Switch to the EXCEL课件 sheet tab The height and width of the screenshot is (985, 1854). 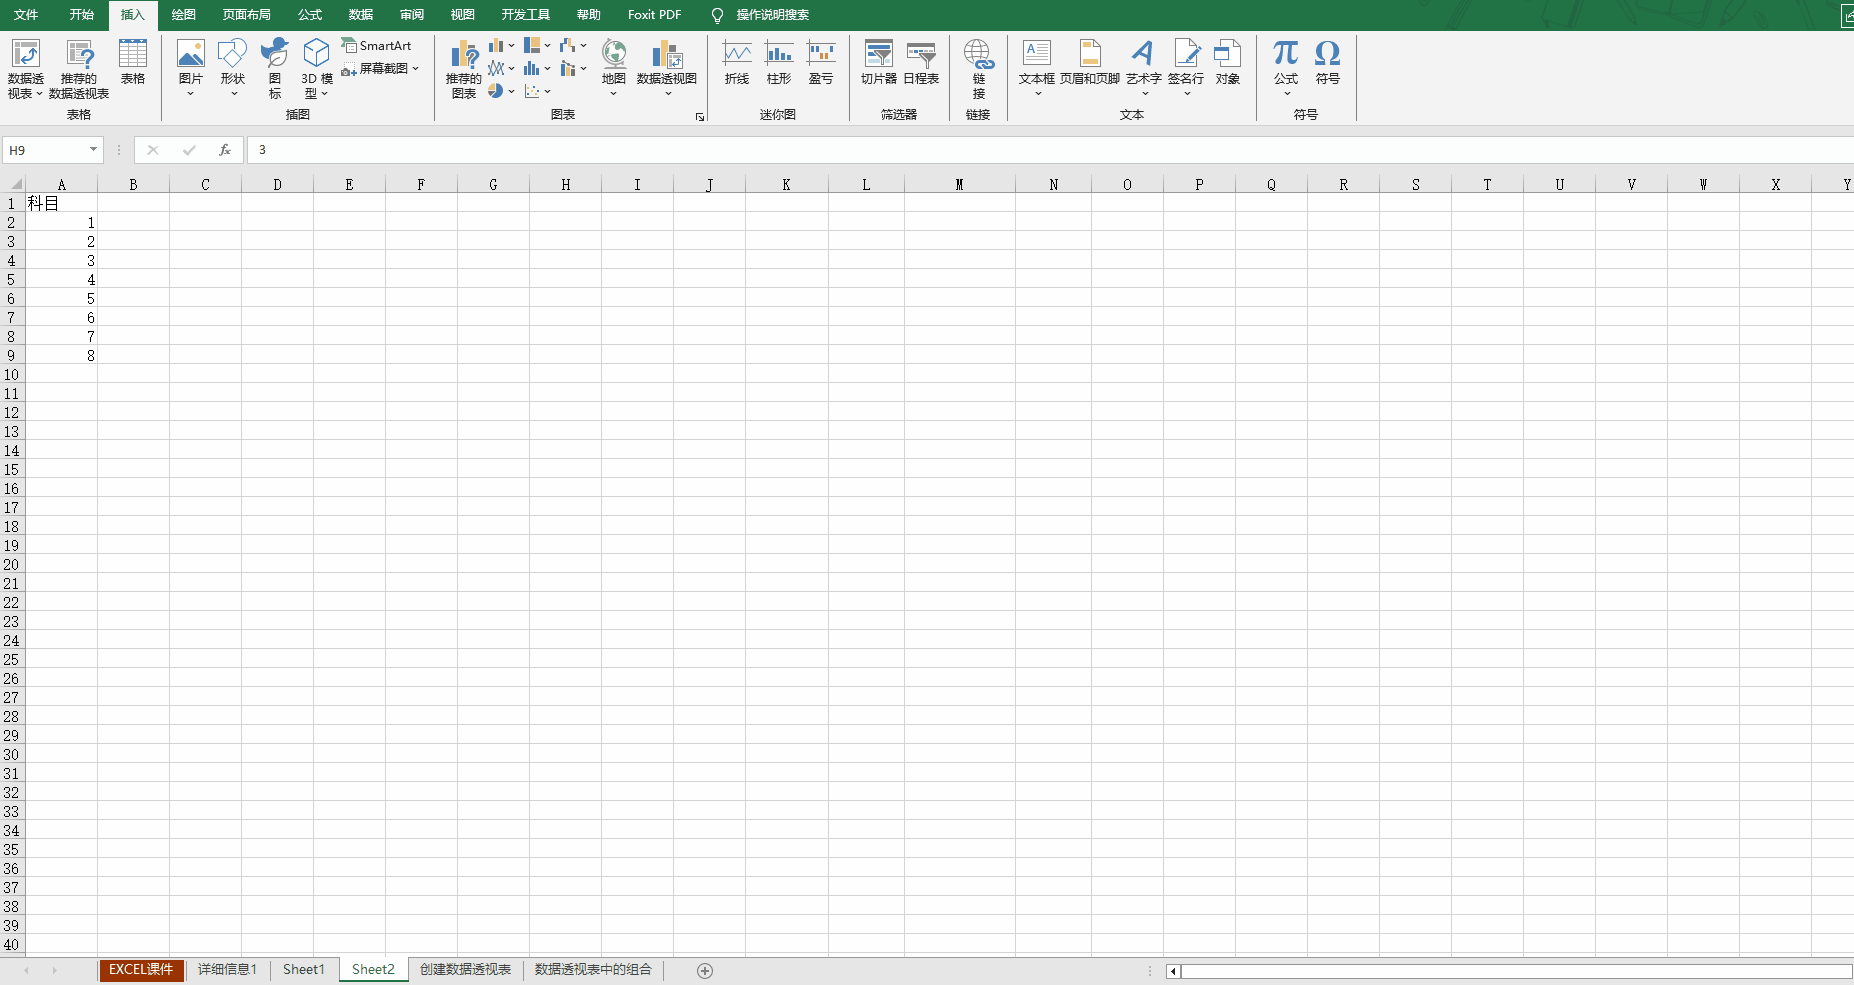point(141,970)
